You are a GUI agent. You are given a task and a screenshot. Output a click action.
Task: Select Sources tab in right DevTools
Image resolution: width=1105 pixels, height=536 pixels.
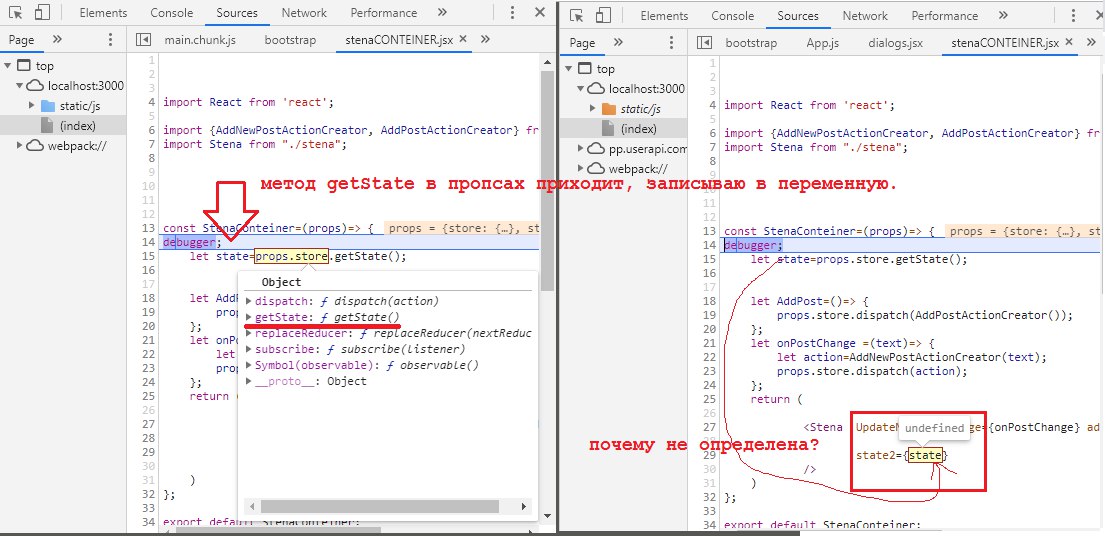(798, 15)
